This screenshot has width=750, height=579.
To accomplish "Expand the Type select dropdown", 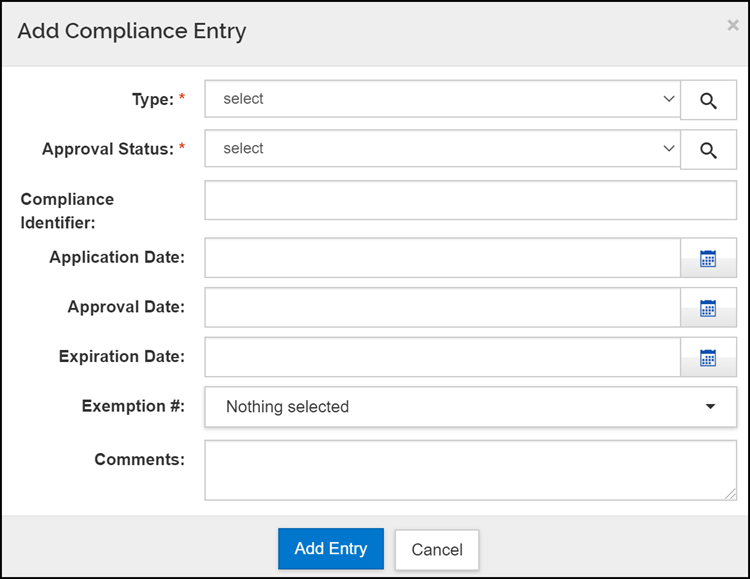I will click(x=442, y=99).
